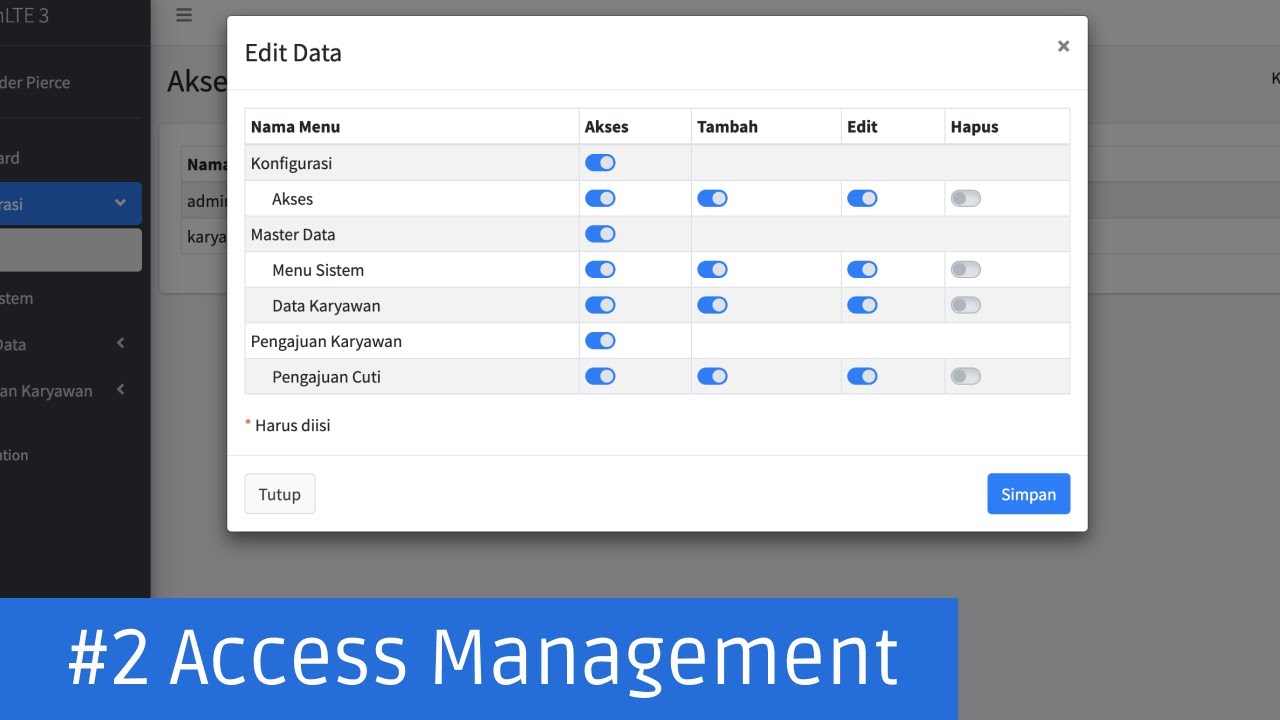Open the Menu Sistem sidebar item
This screenshot has width=1280, height=720.
click(x=70, y=298)
